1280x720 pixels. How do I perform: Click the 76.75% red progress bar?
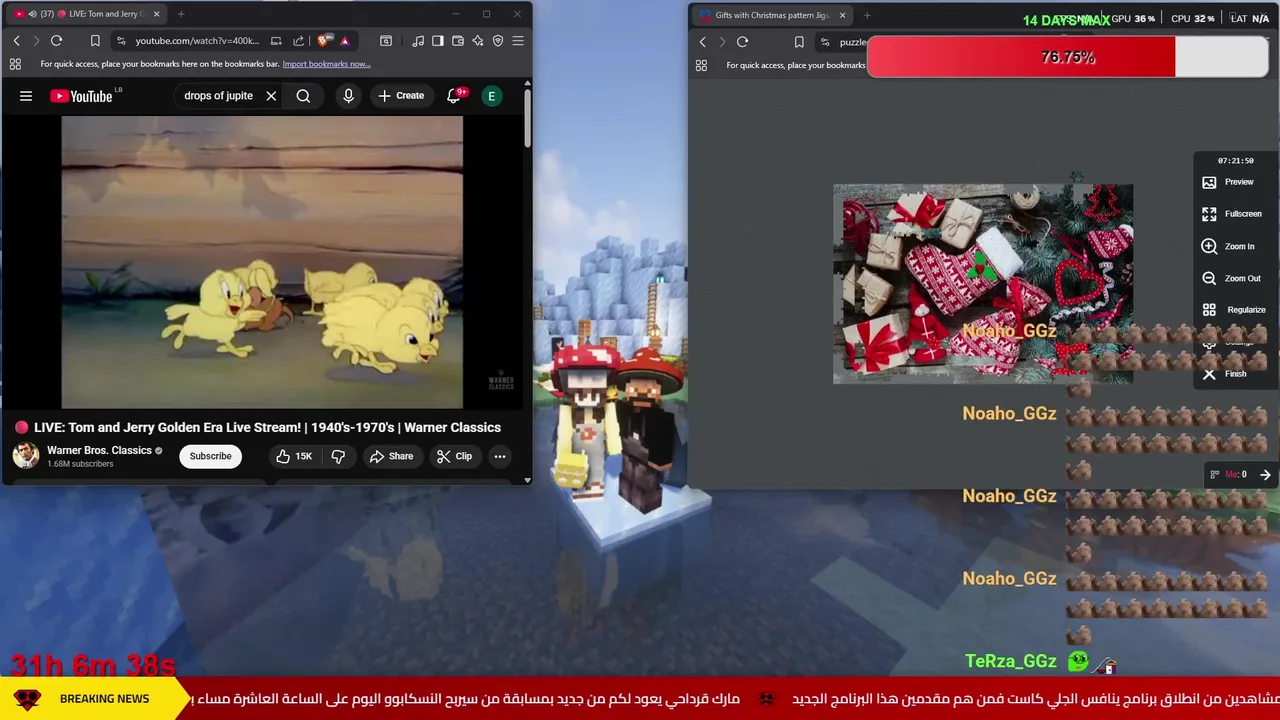click(x=1067, y=57)
